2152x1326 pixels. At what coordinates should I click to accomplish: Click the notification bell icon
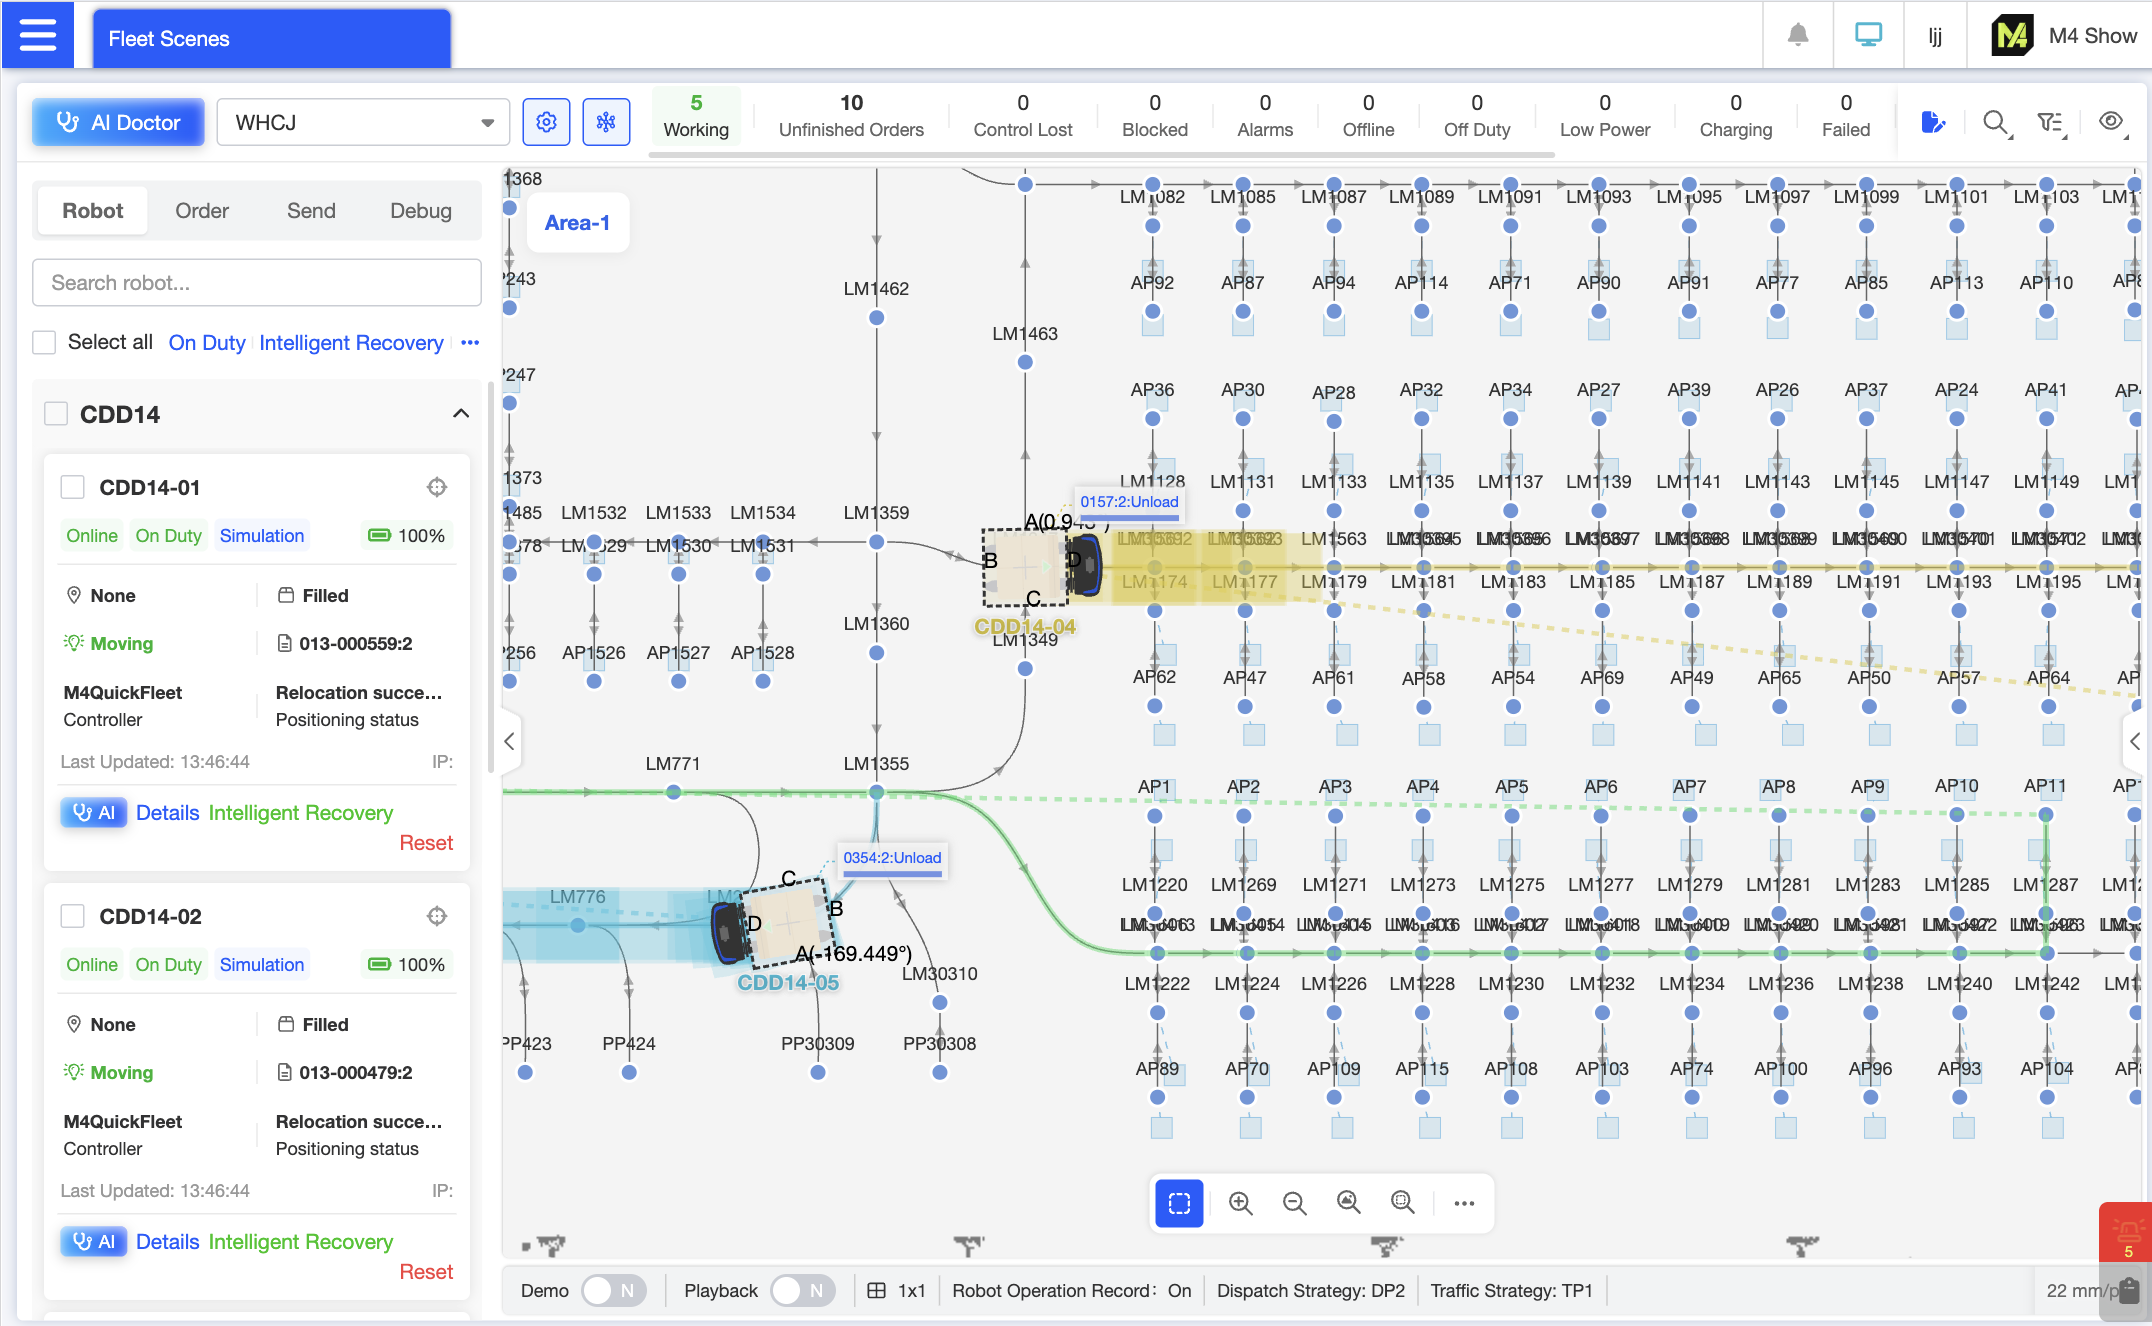coord(1797,35)
